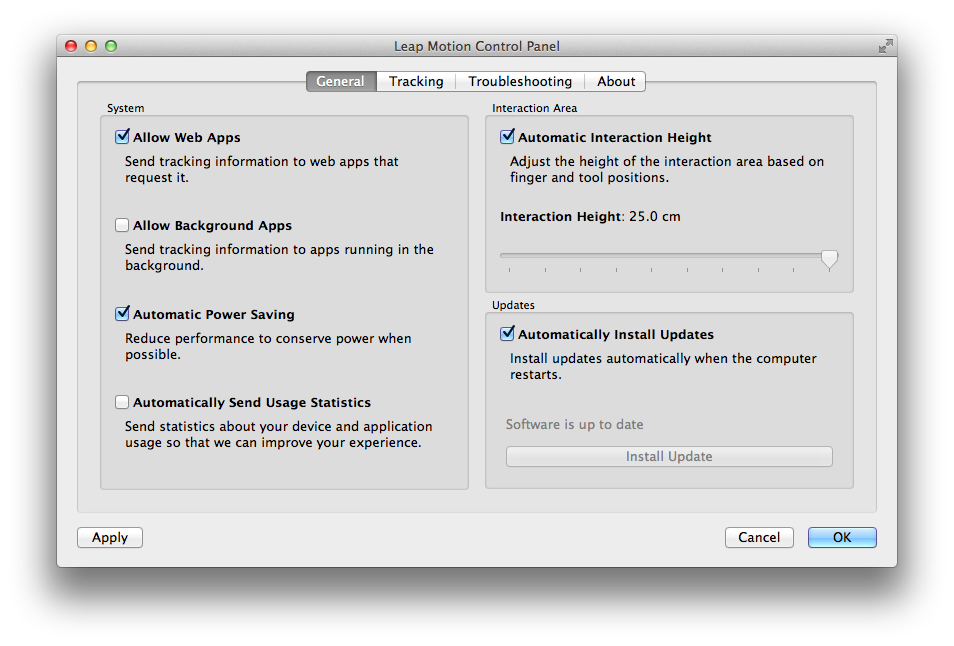Zoom the window with the green button
Image resolution: width=954 pixels, height=646 pixels.
[111, 46]
